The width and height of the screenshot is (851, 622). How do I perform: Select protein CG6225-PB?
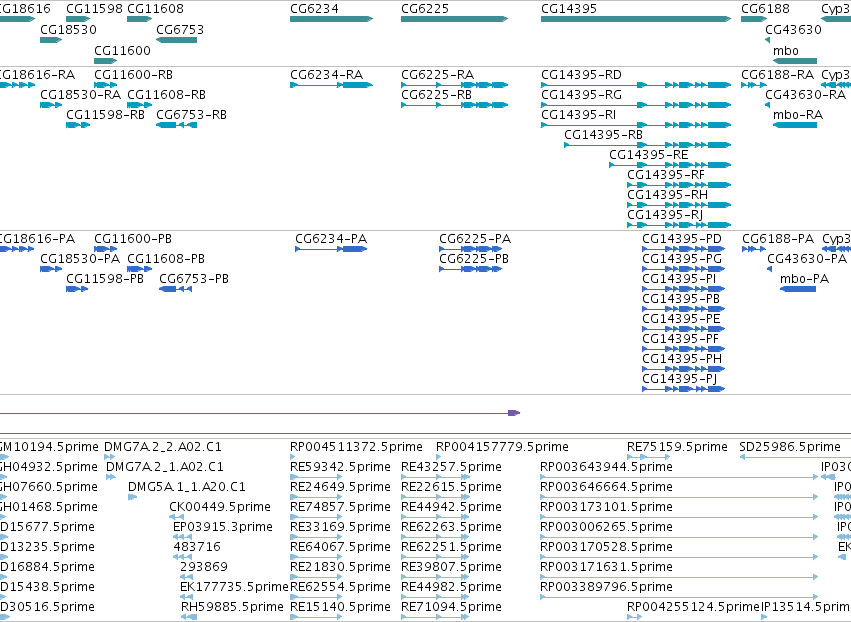474,259
